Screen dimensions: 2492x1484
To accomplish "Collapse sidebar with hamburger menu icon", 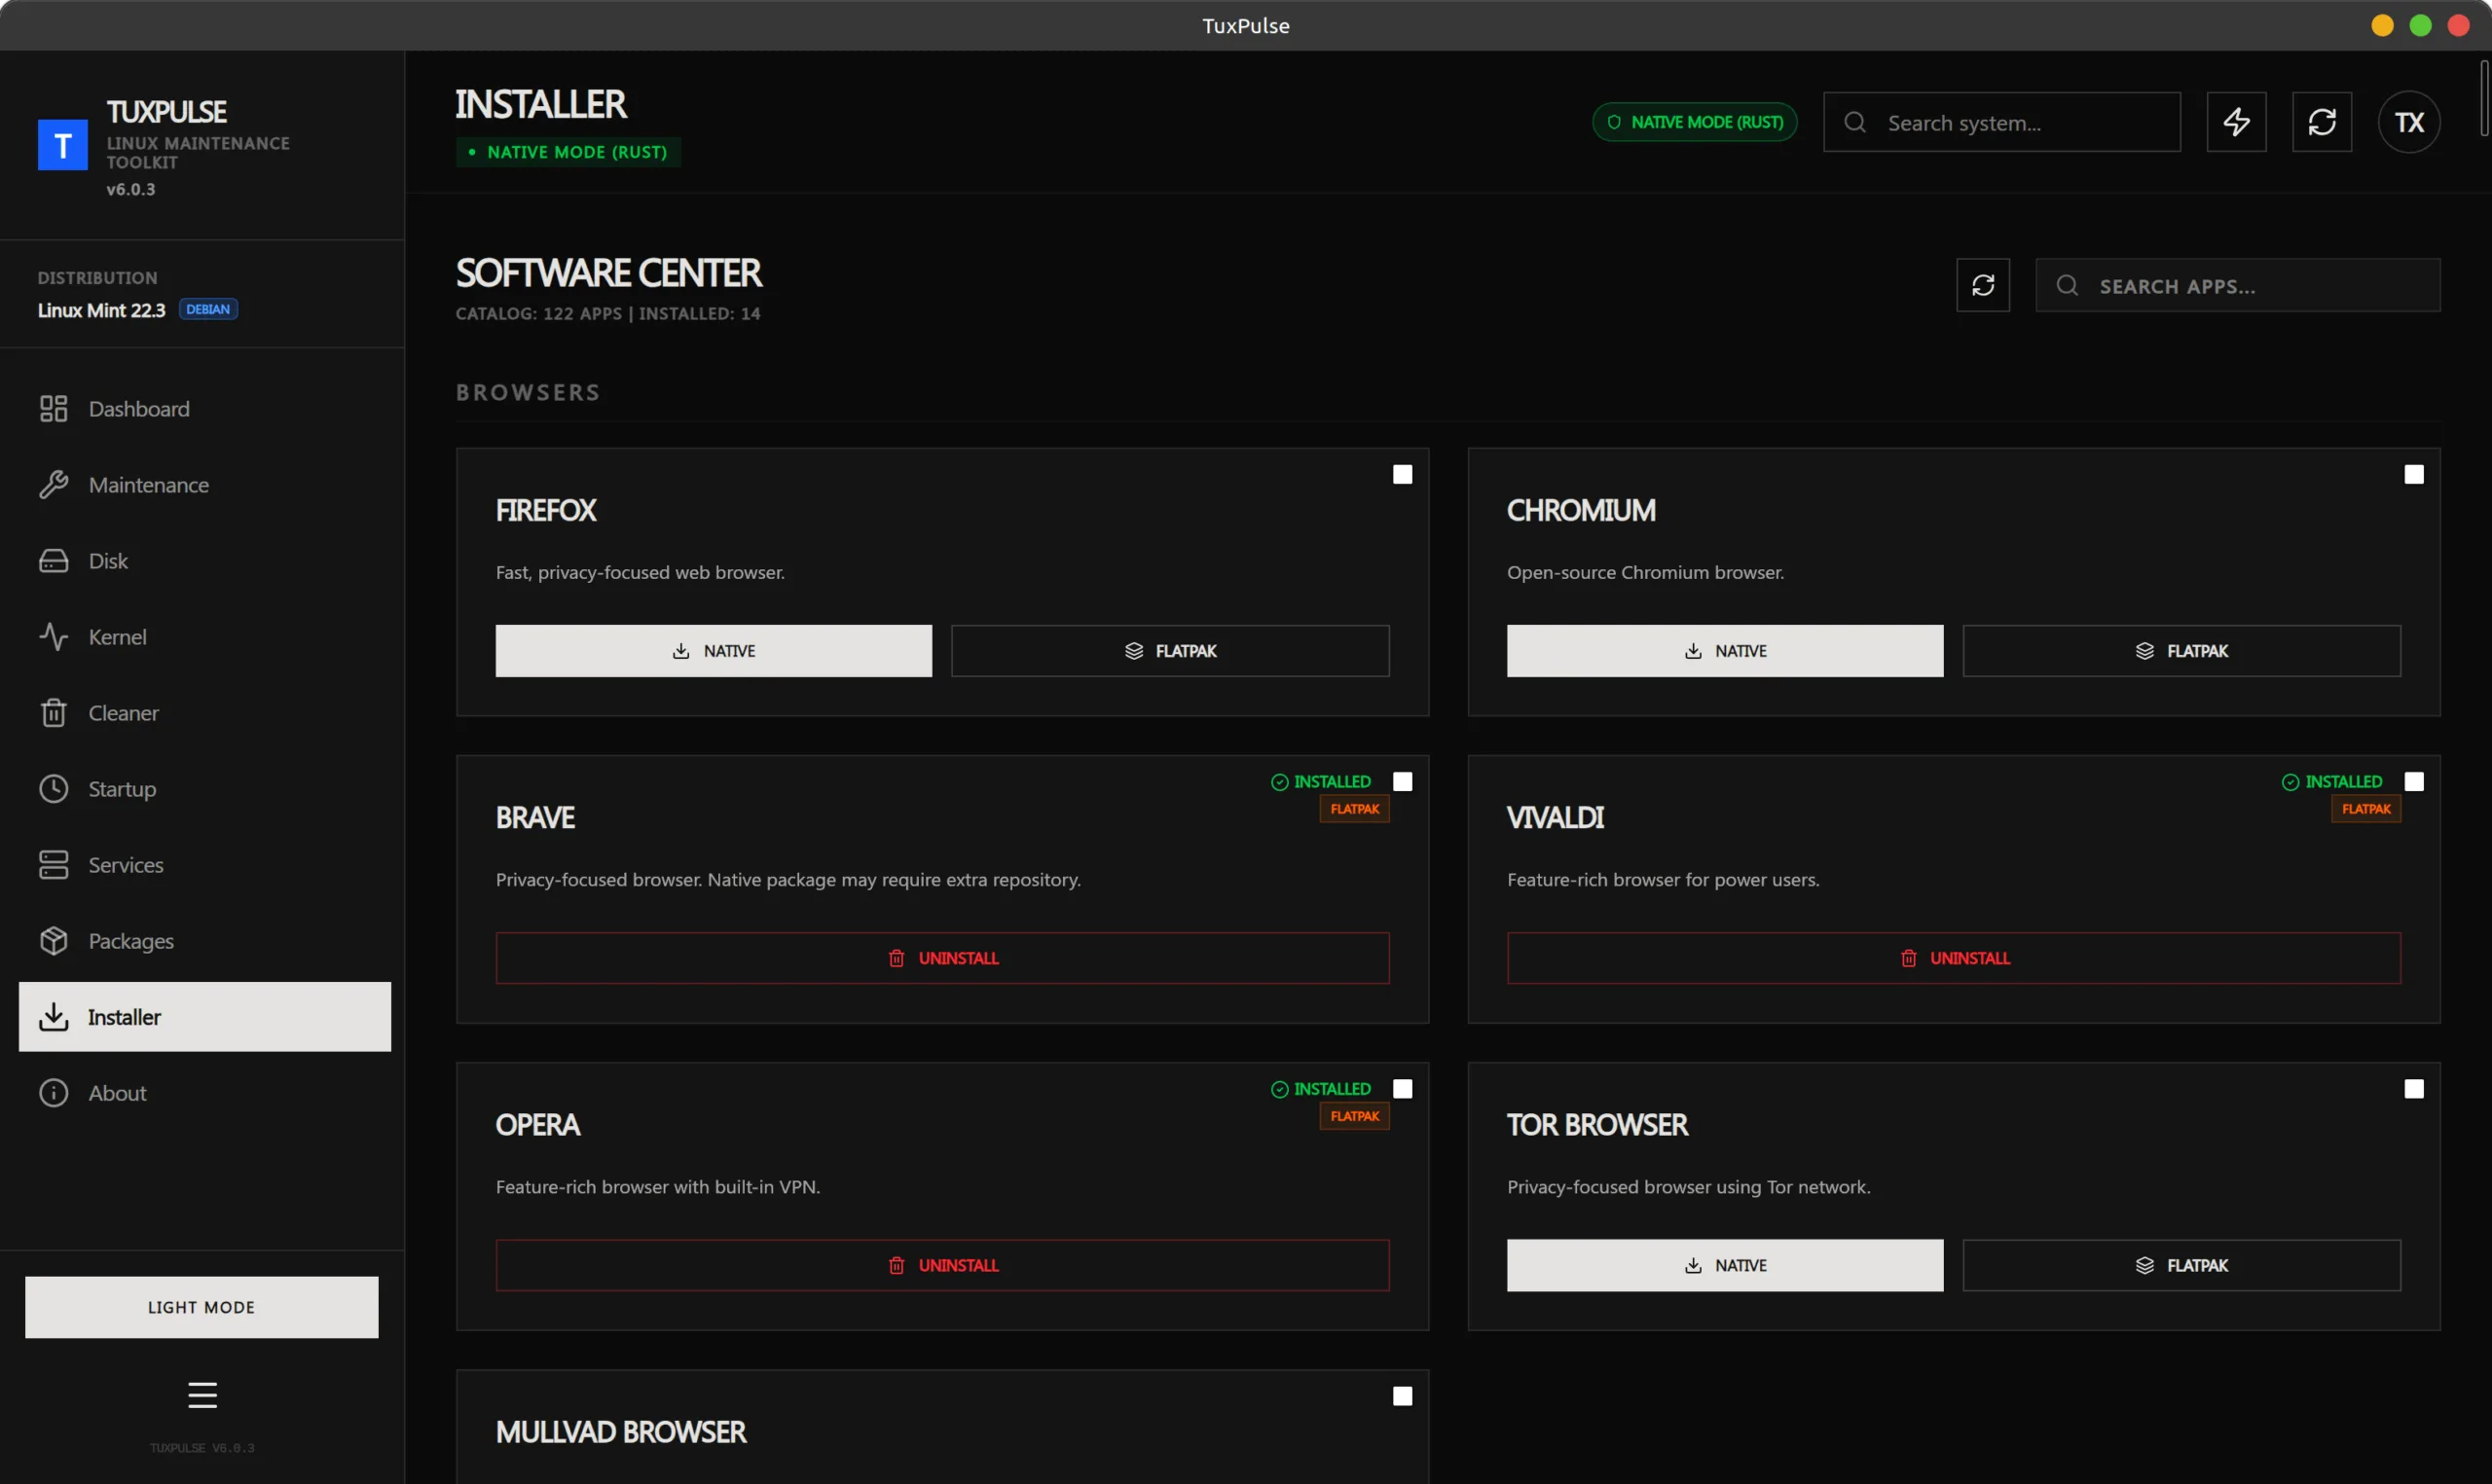I will tap(202, 1394).
